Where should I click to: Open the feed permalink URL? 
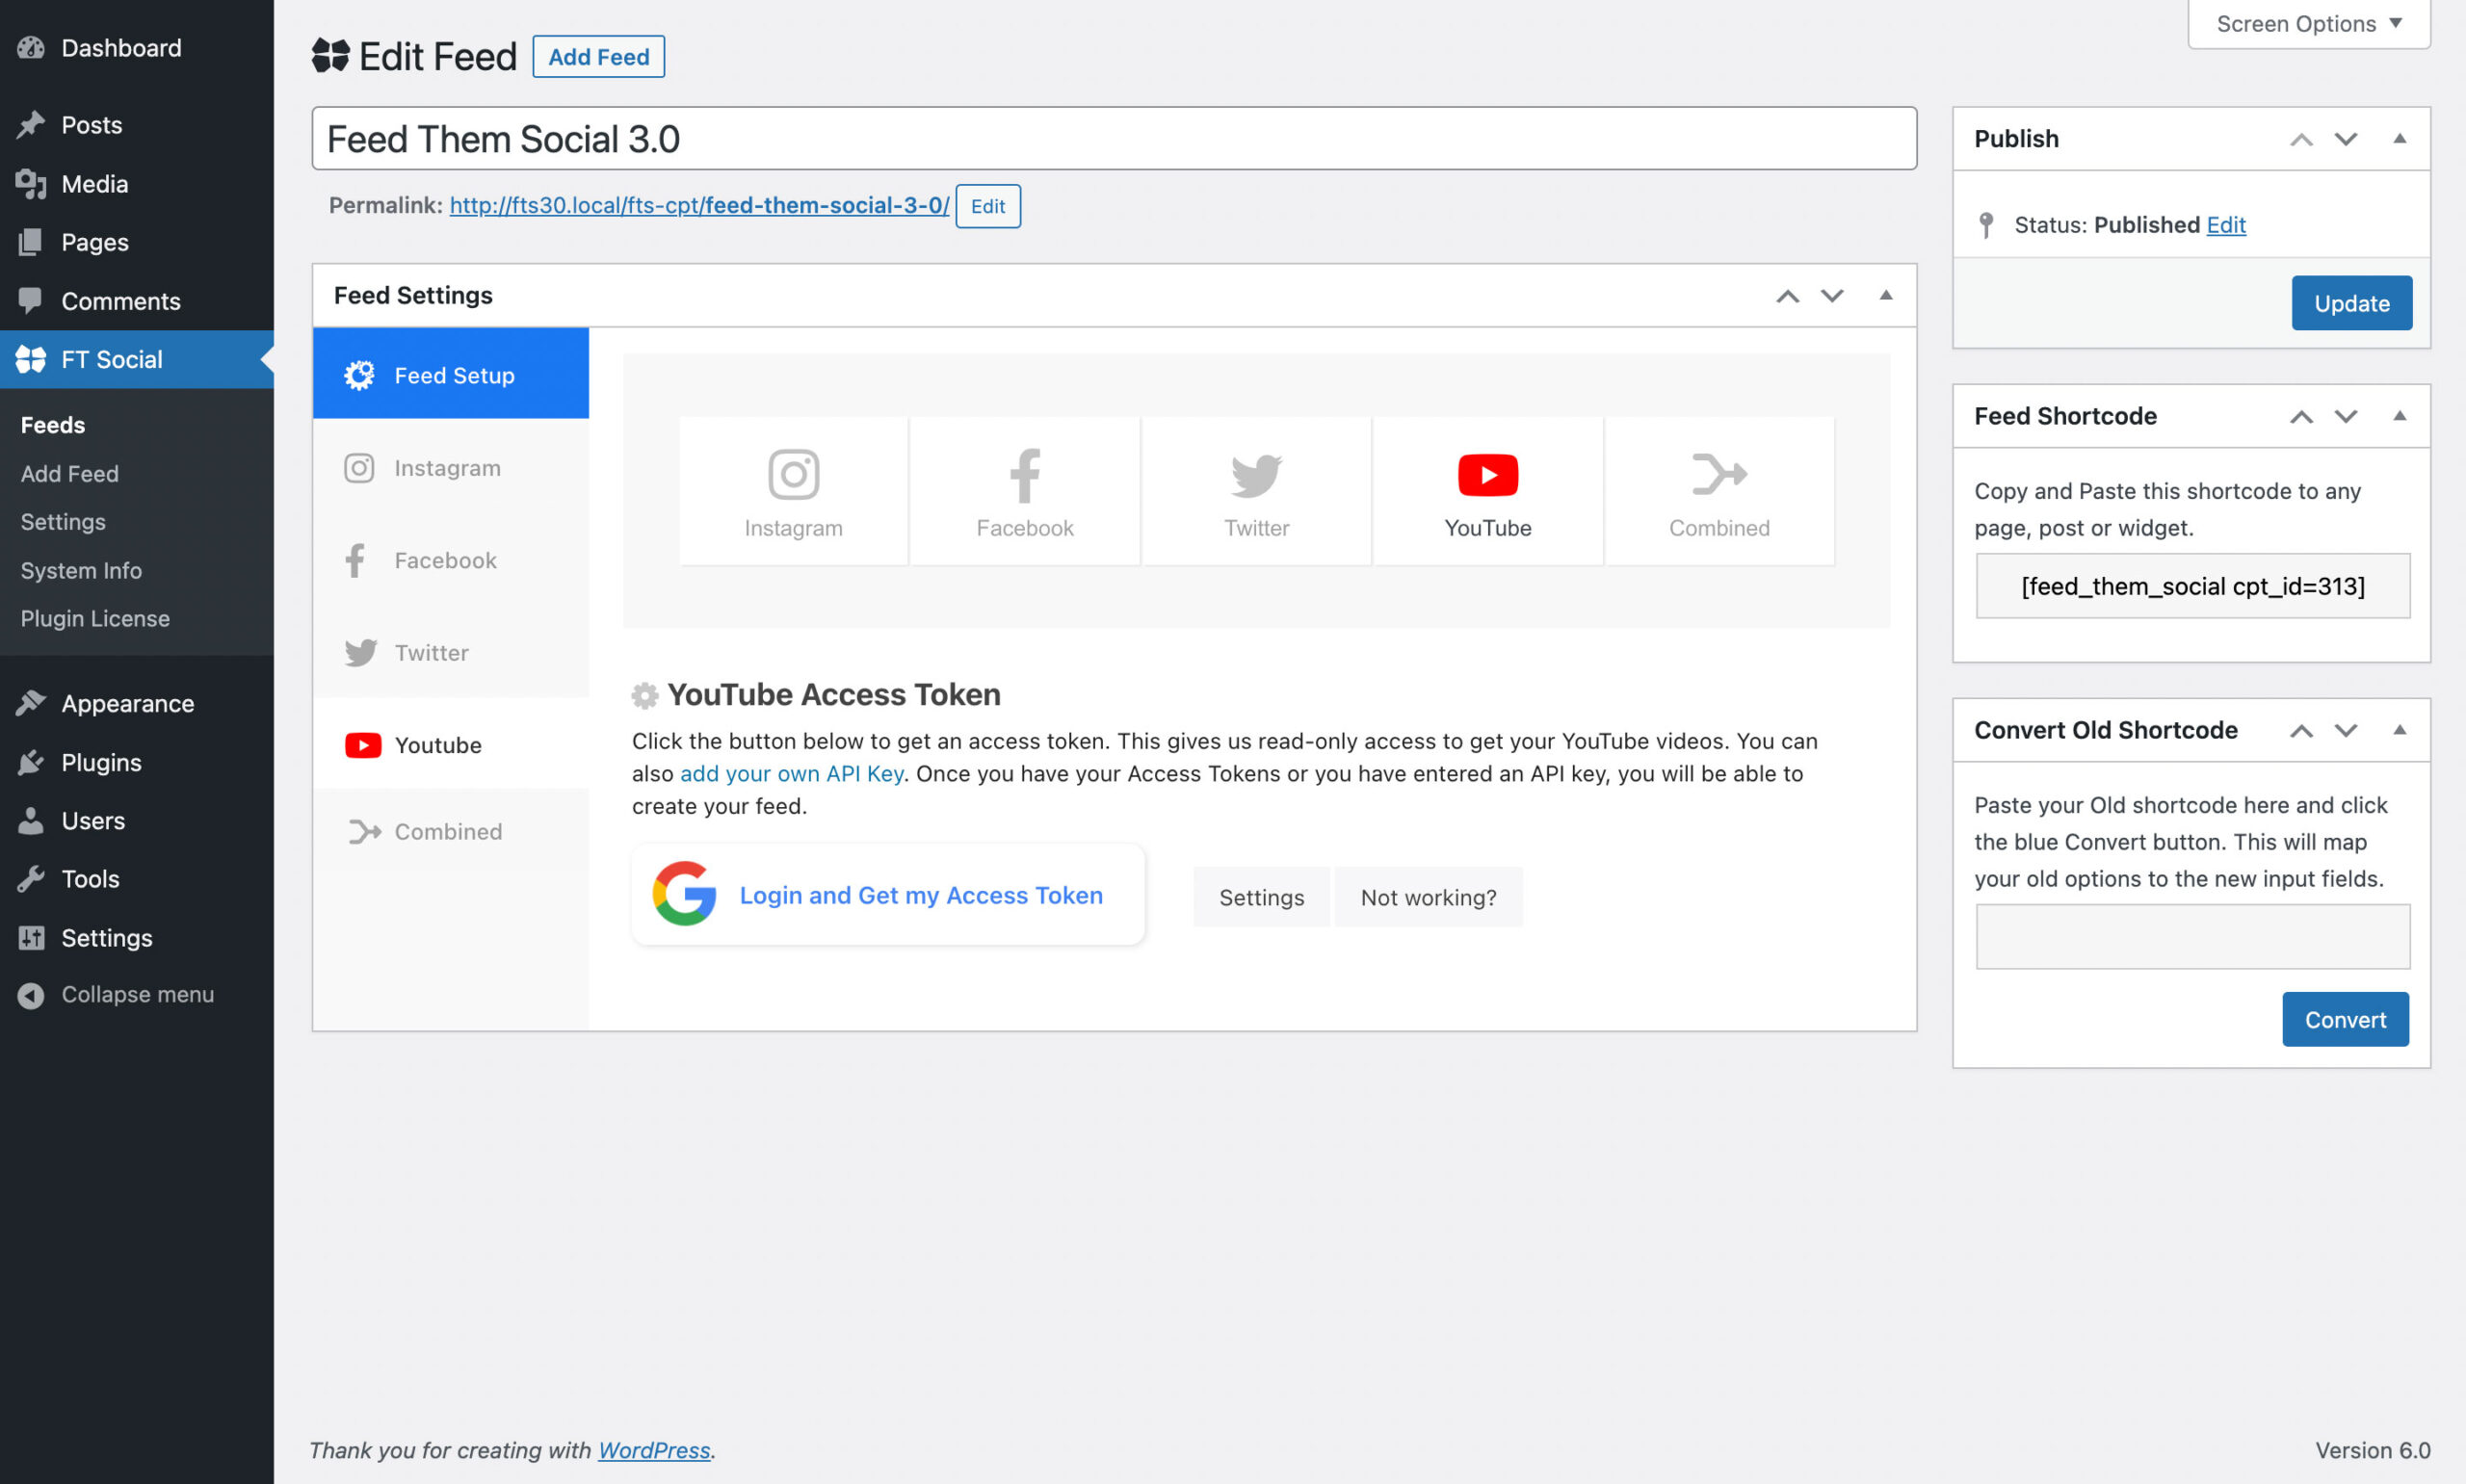click(x=699, y=205)
